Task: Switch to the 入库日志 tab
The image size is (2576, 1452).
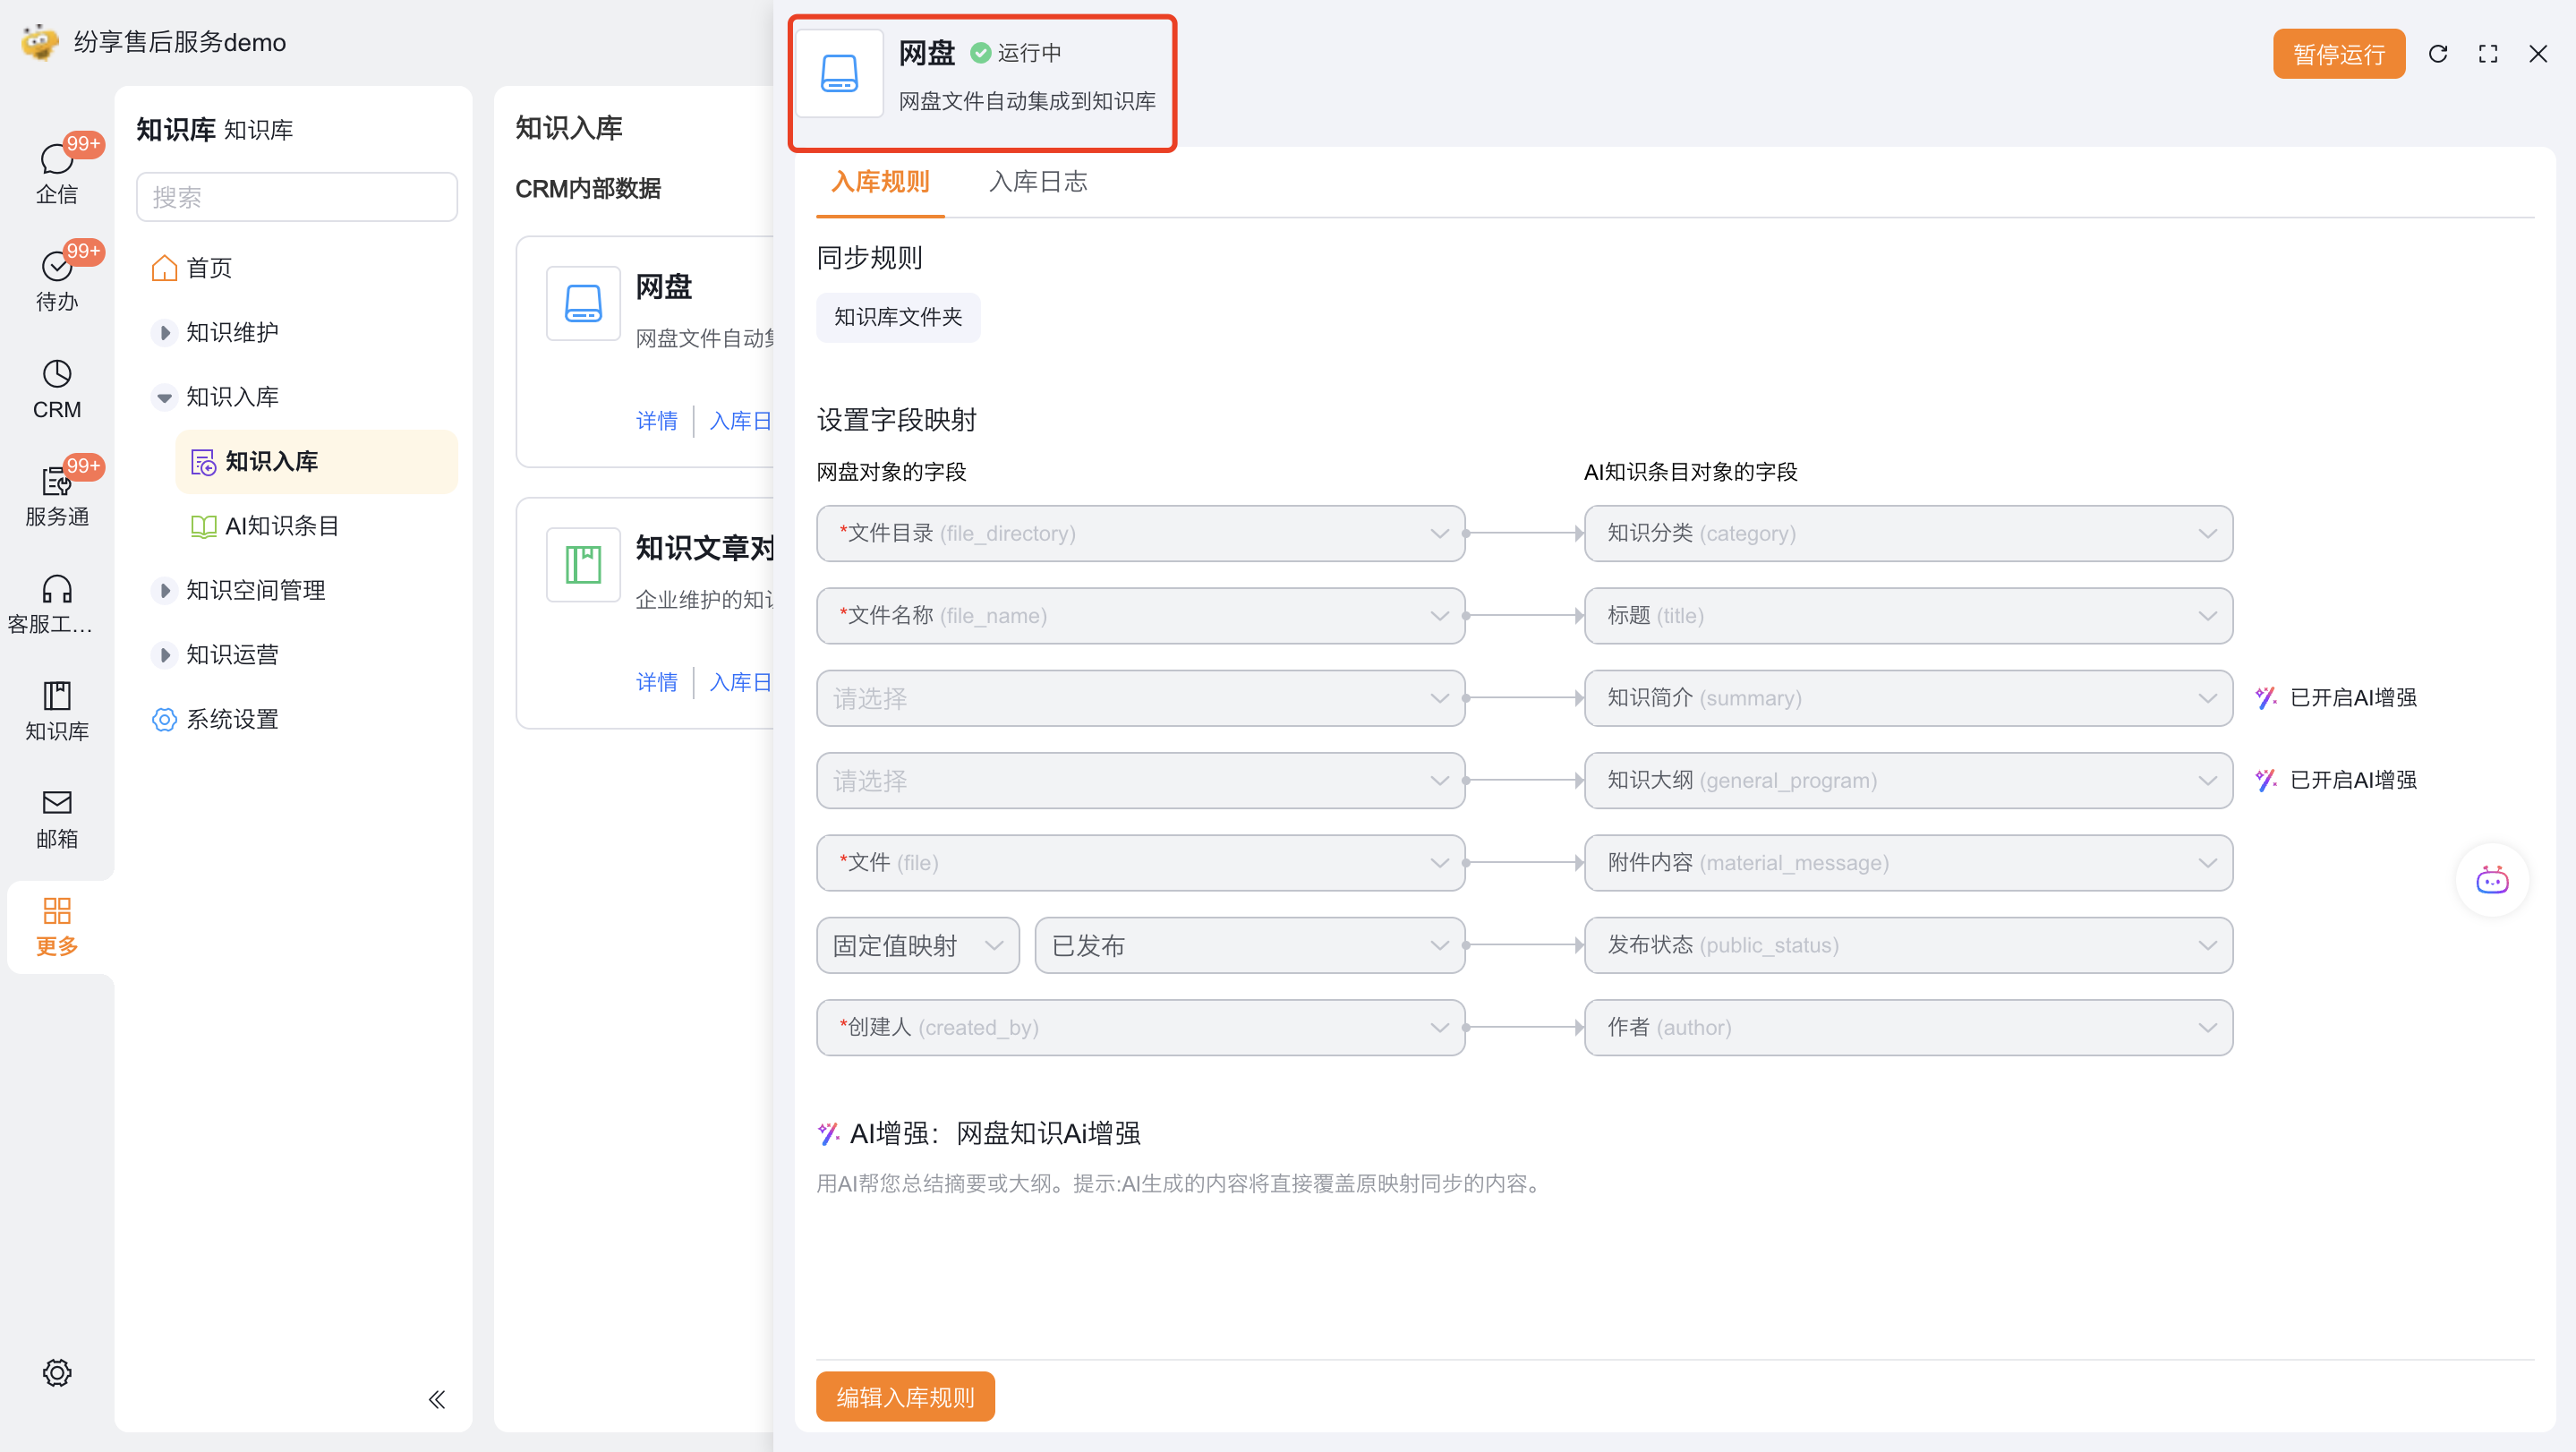Action: [1037, 182]
